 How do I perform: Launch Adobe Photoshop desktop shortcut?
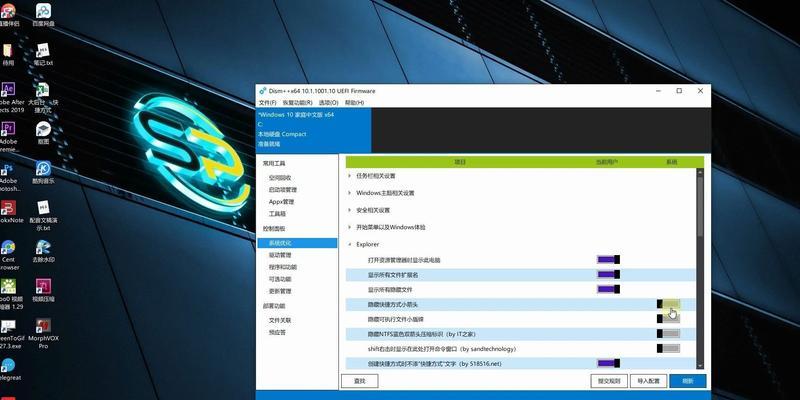coord(8,177)
